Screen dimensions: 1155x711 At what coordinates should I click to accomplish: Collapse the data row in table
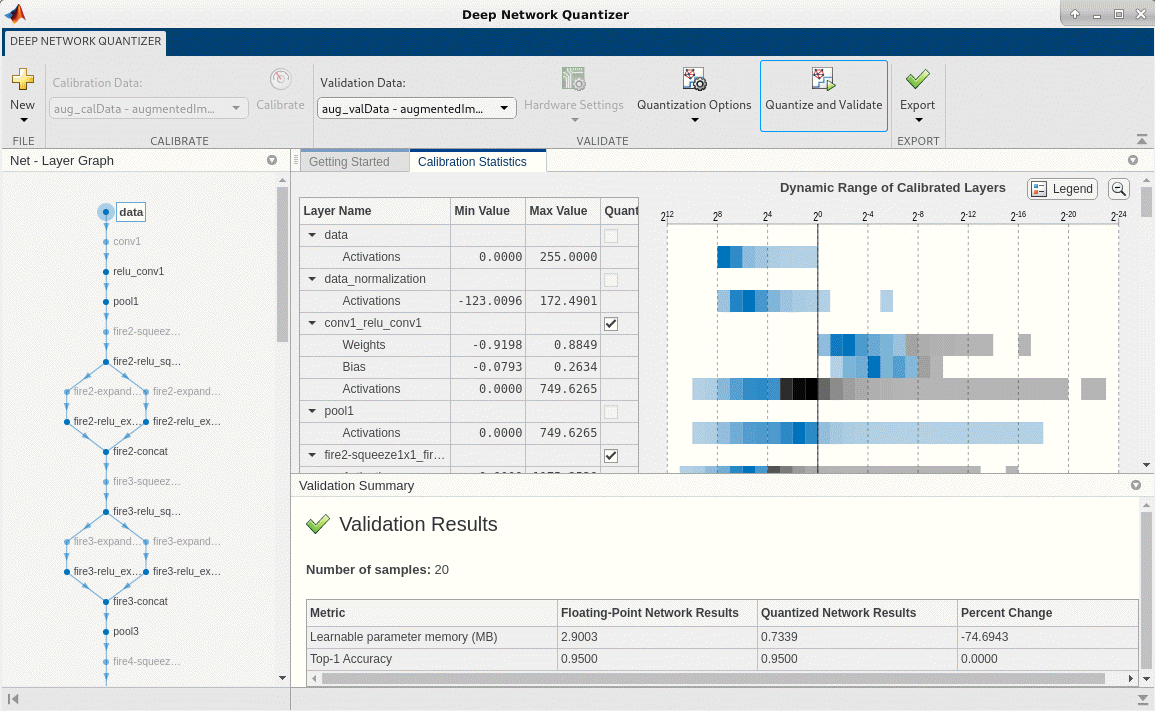312,235
